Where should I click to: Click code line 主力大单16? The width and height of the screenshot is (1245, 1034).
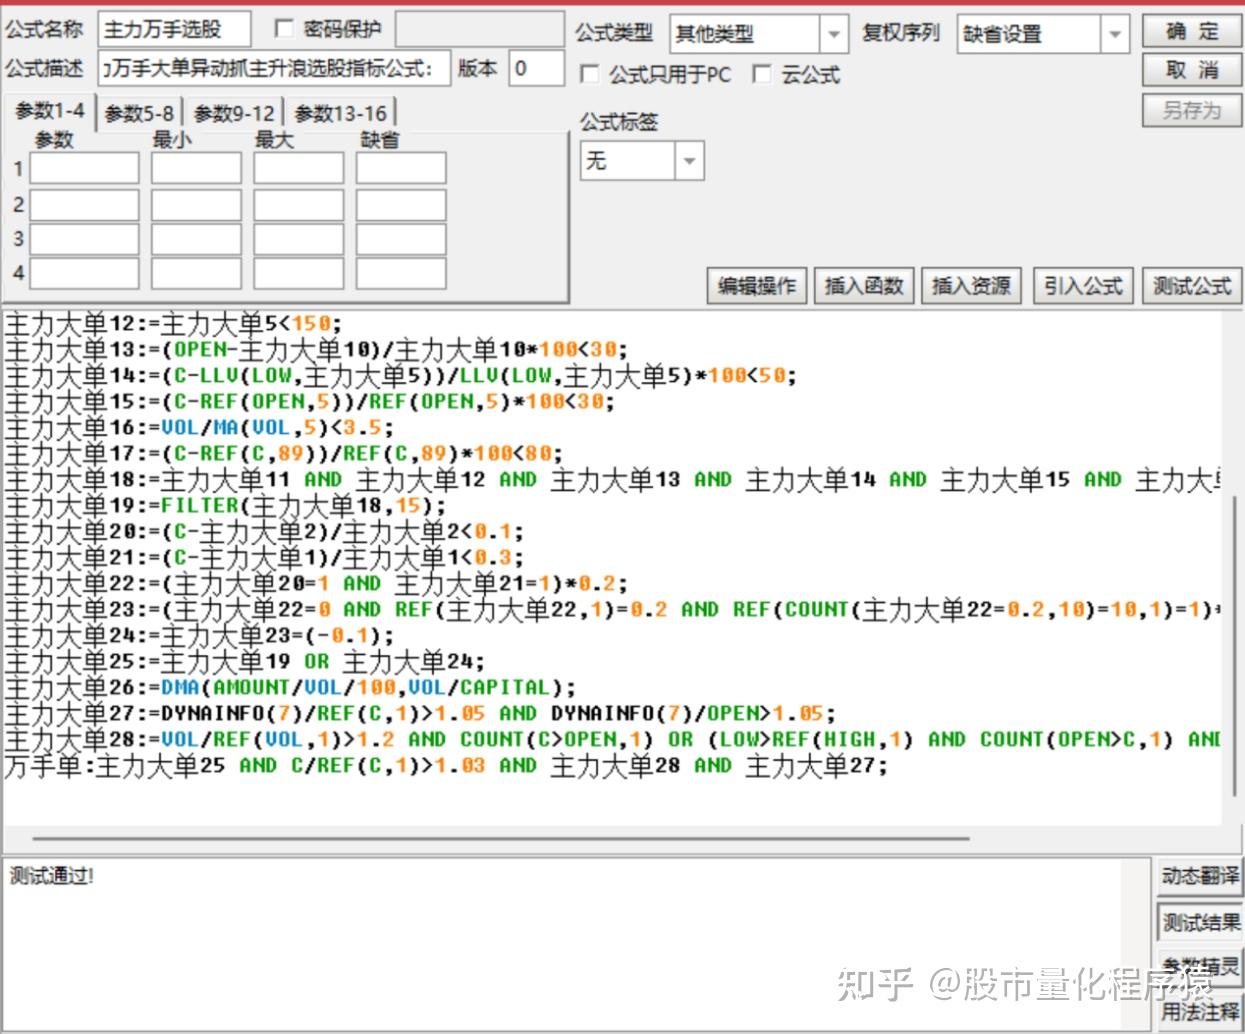coord(198,427)
